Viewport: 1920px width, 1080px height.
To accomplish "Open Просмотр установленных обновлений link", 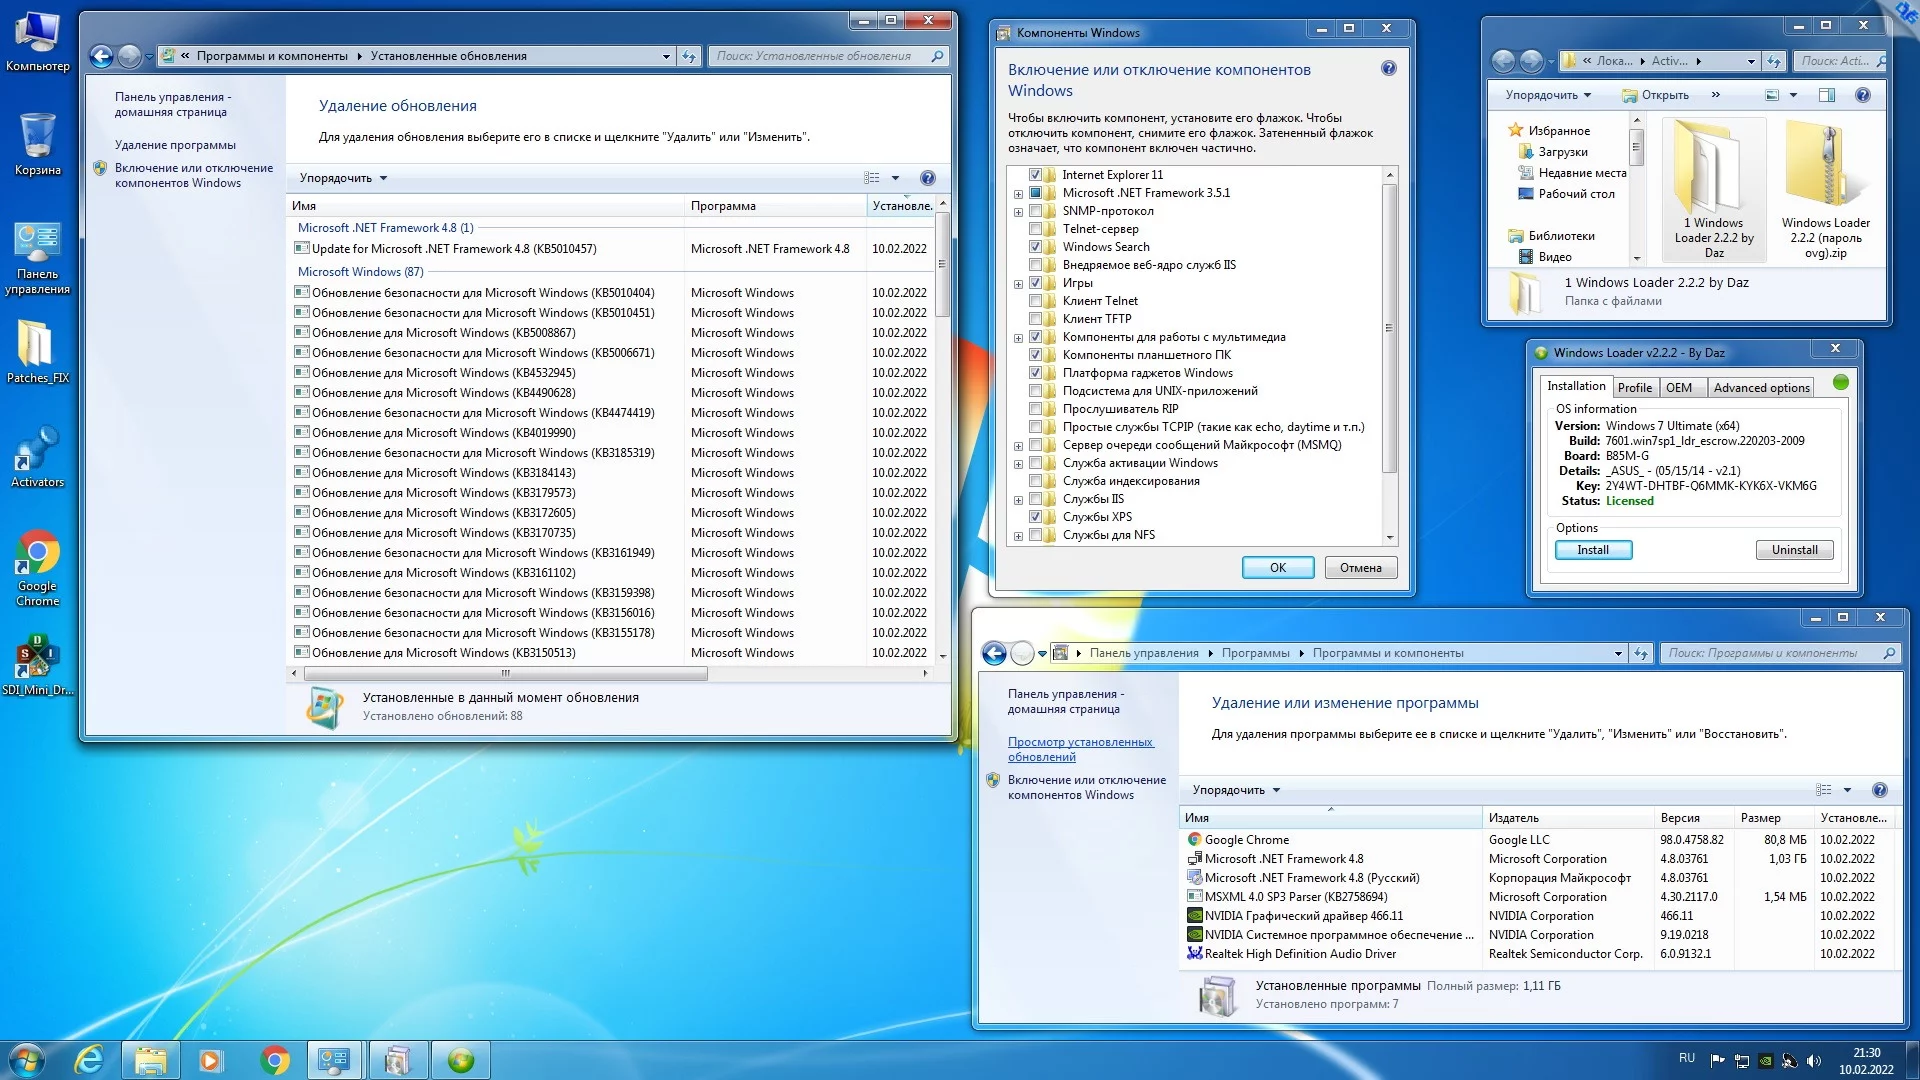I will [1079, 749].
